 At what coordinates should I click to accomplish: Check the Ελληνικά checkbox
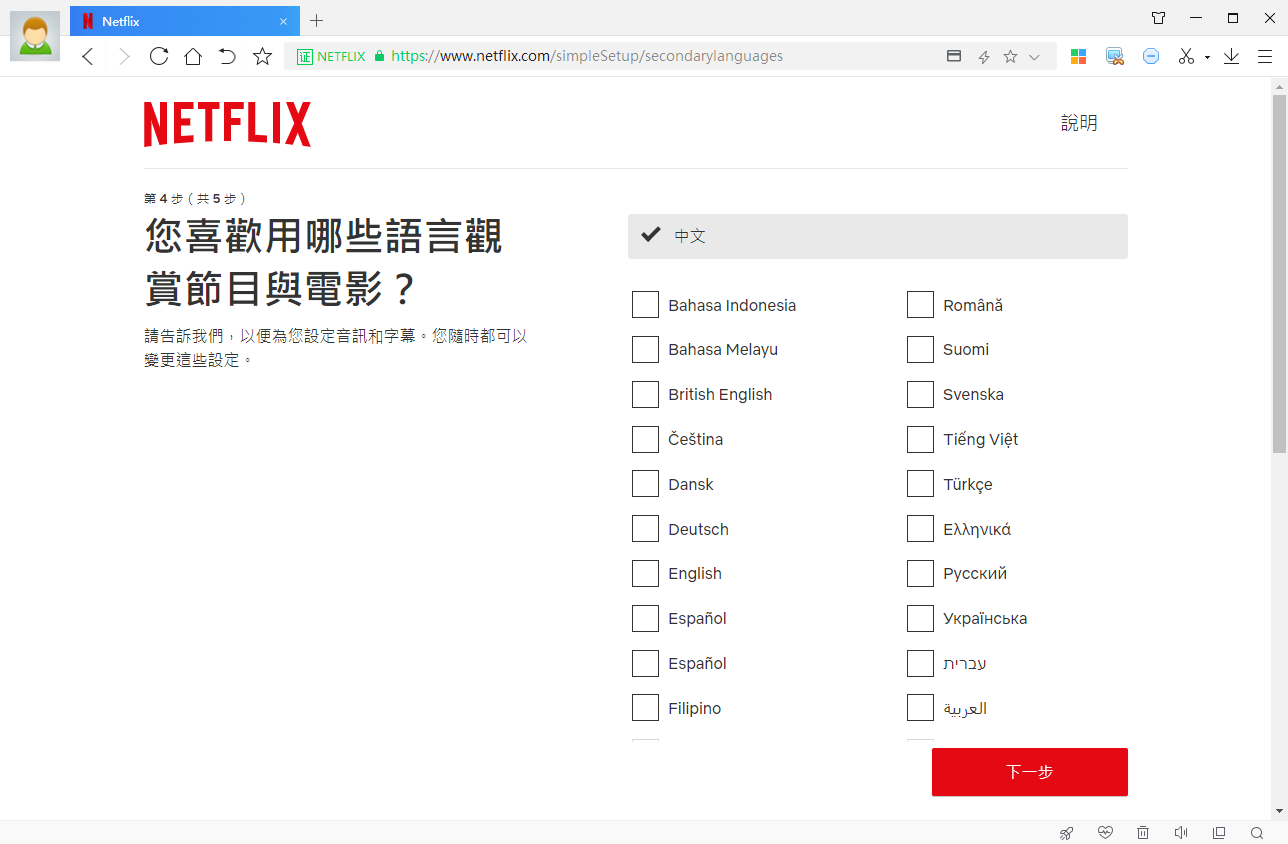point(920,529)
